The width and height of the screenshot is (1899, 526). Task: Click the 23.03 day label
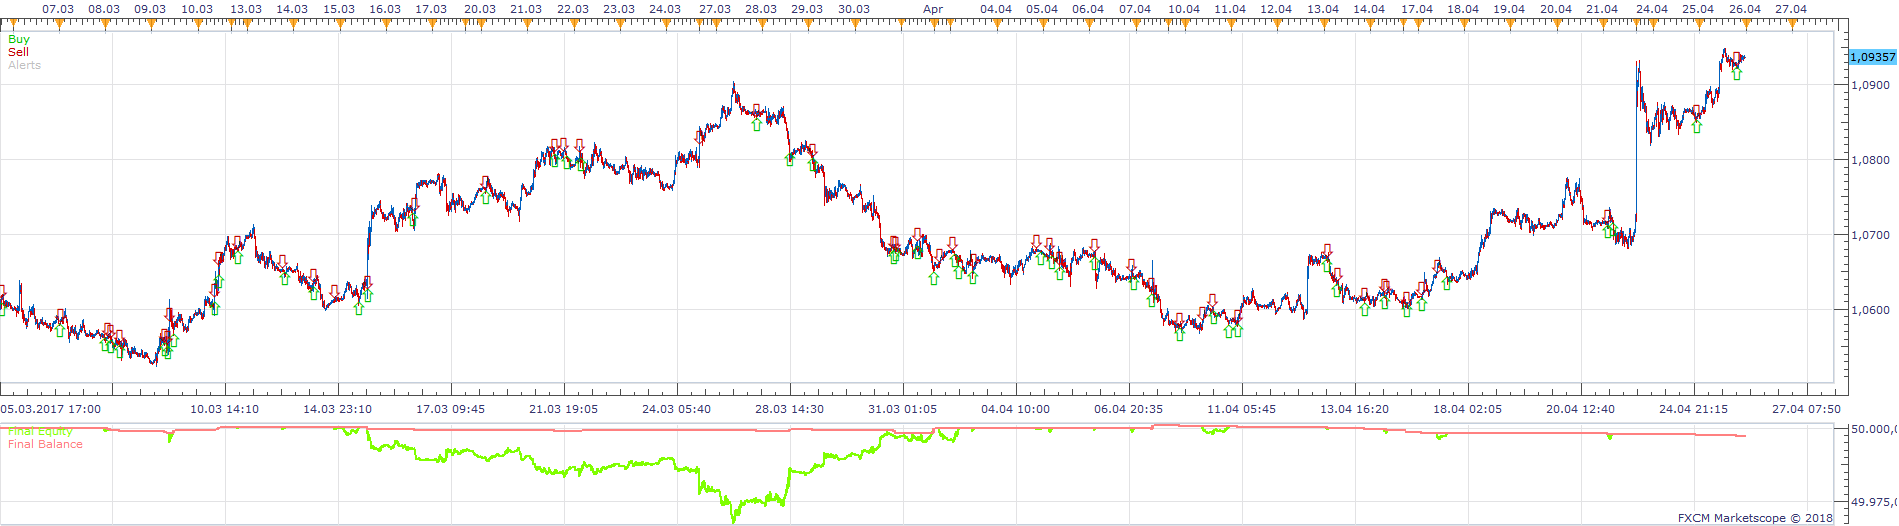click(619, 9)
